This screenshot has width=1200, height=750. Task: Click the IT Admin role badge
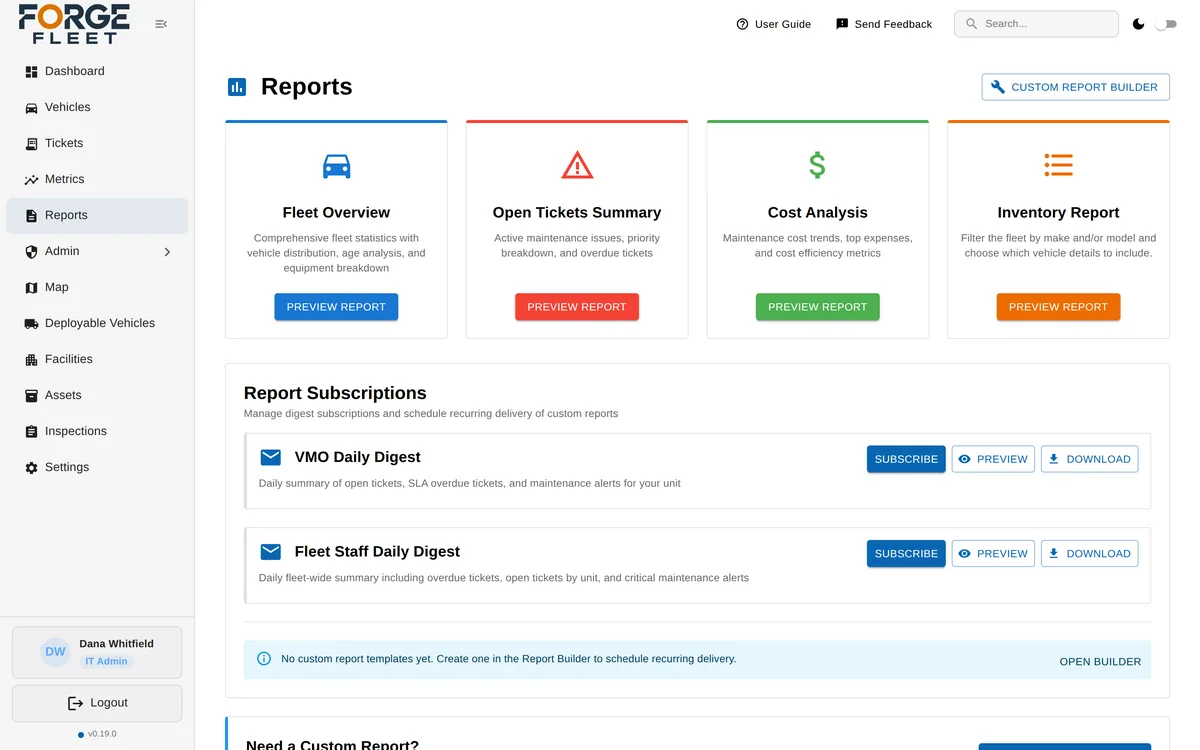coord(106,661)
